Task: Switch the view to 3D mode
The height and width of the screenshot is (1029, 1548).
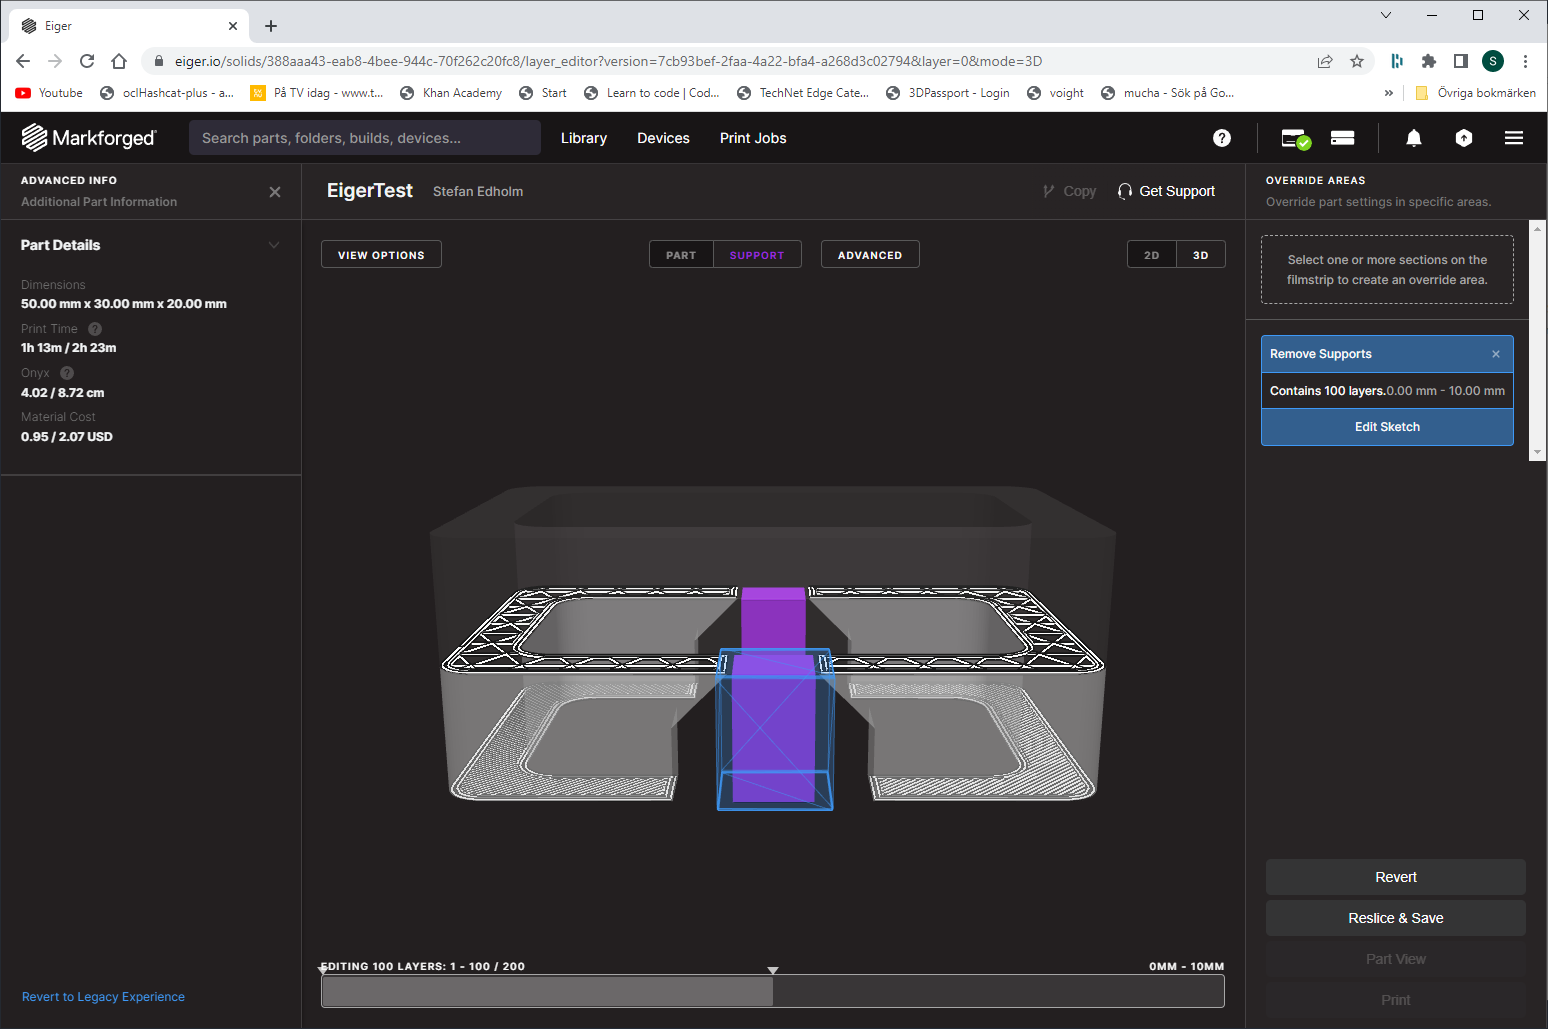Action: click(x=1200, y=255)
